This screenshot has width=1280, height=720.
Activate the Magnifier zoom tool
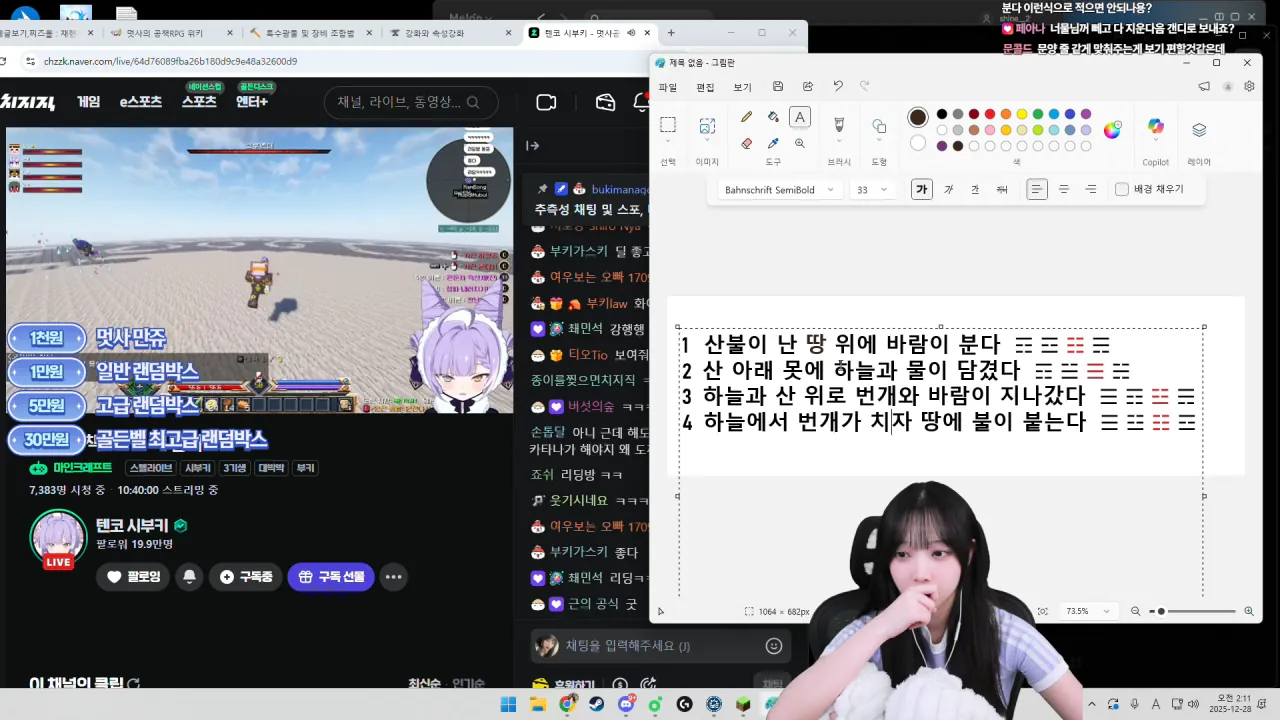click(800, 144)
